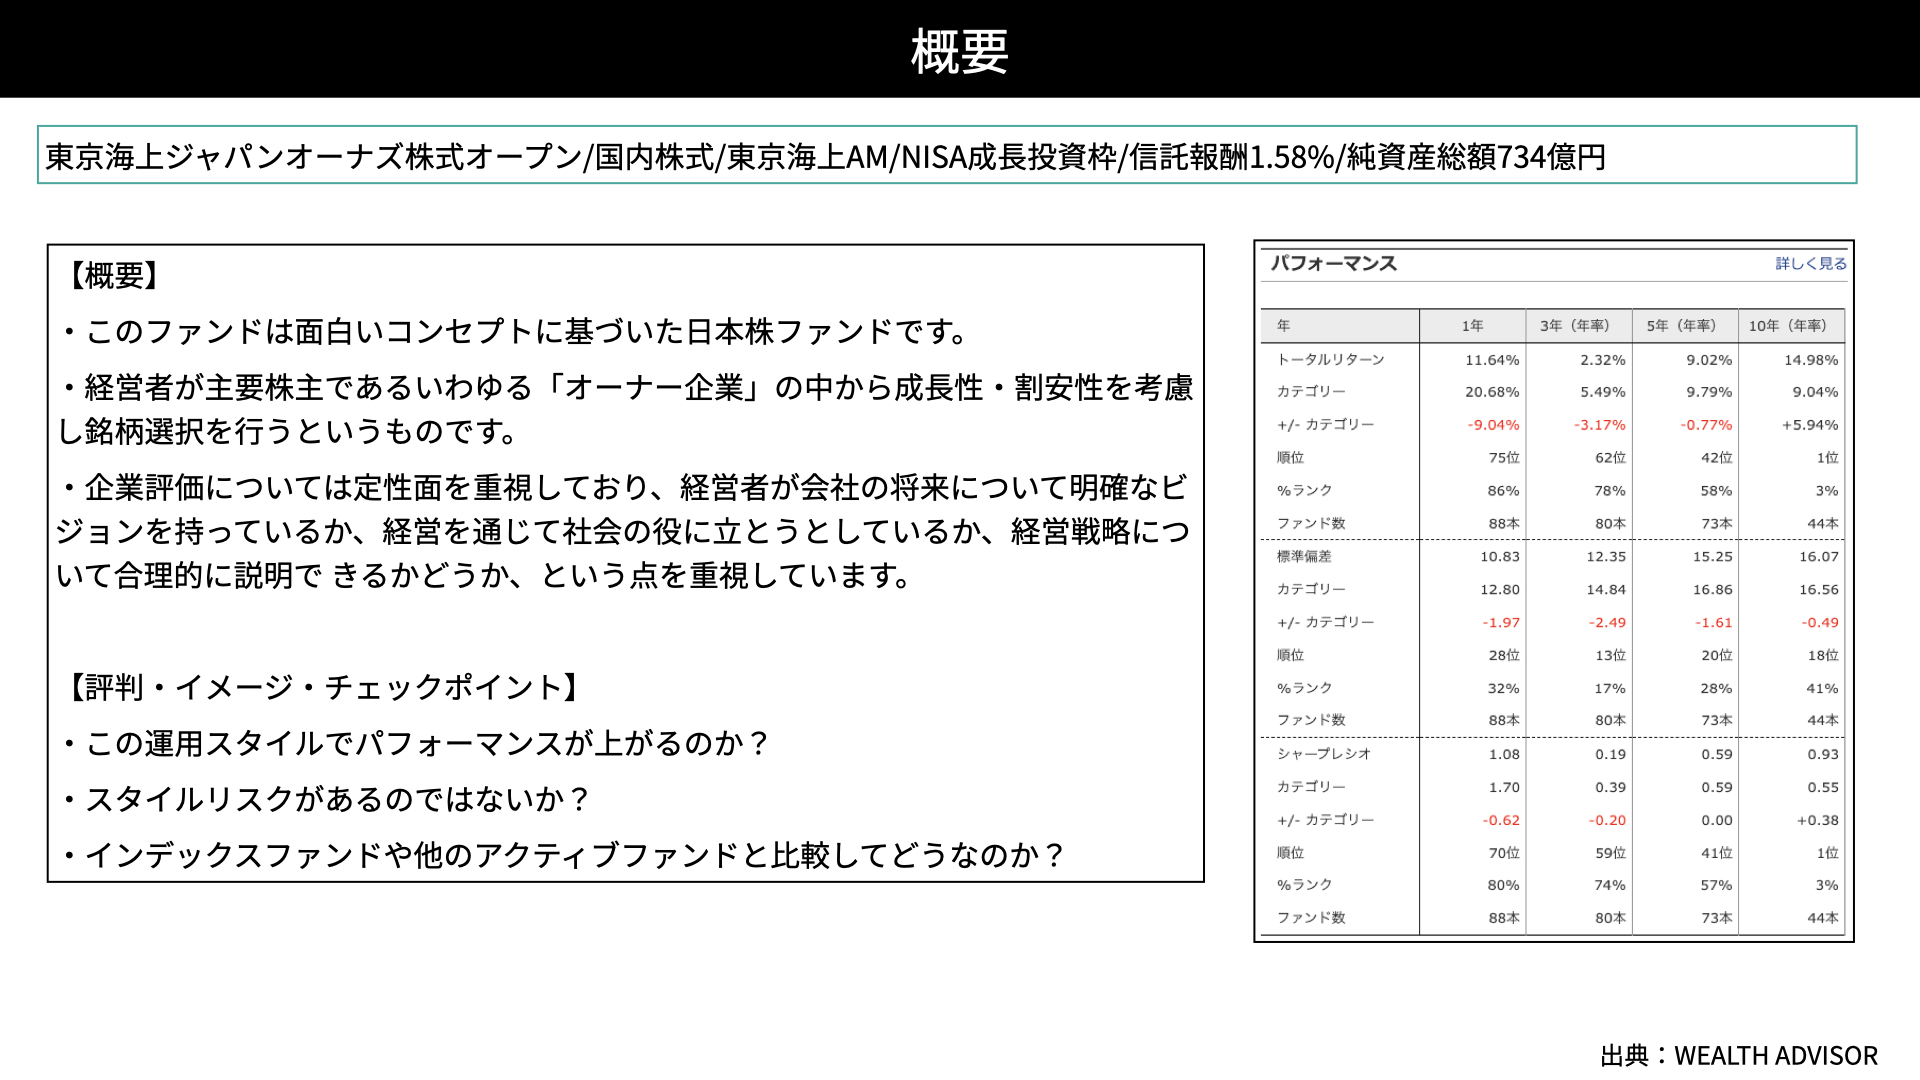Click the 70位 Sharpe ratio rank
The width and height of the screenshot is (1920, 1080).
click(1504, 854)
